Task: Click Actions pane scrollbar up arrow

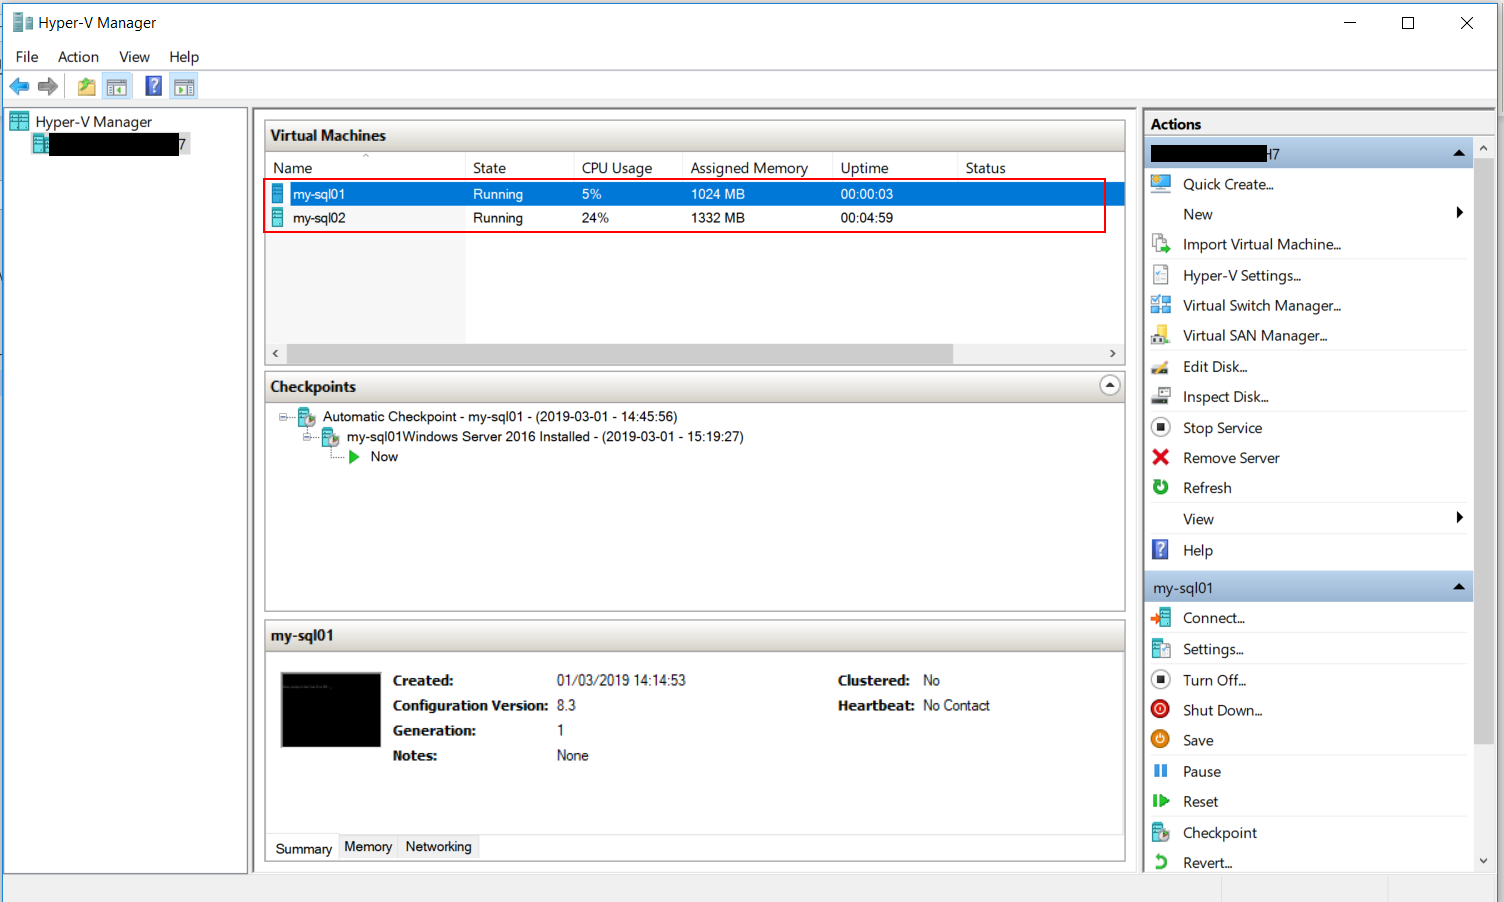Action: click(1484, 148)
